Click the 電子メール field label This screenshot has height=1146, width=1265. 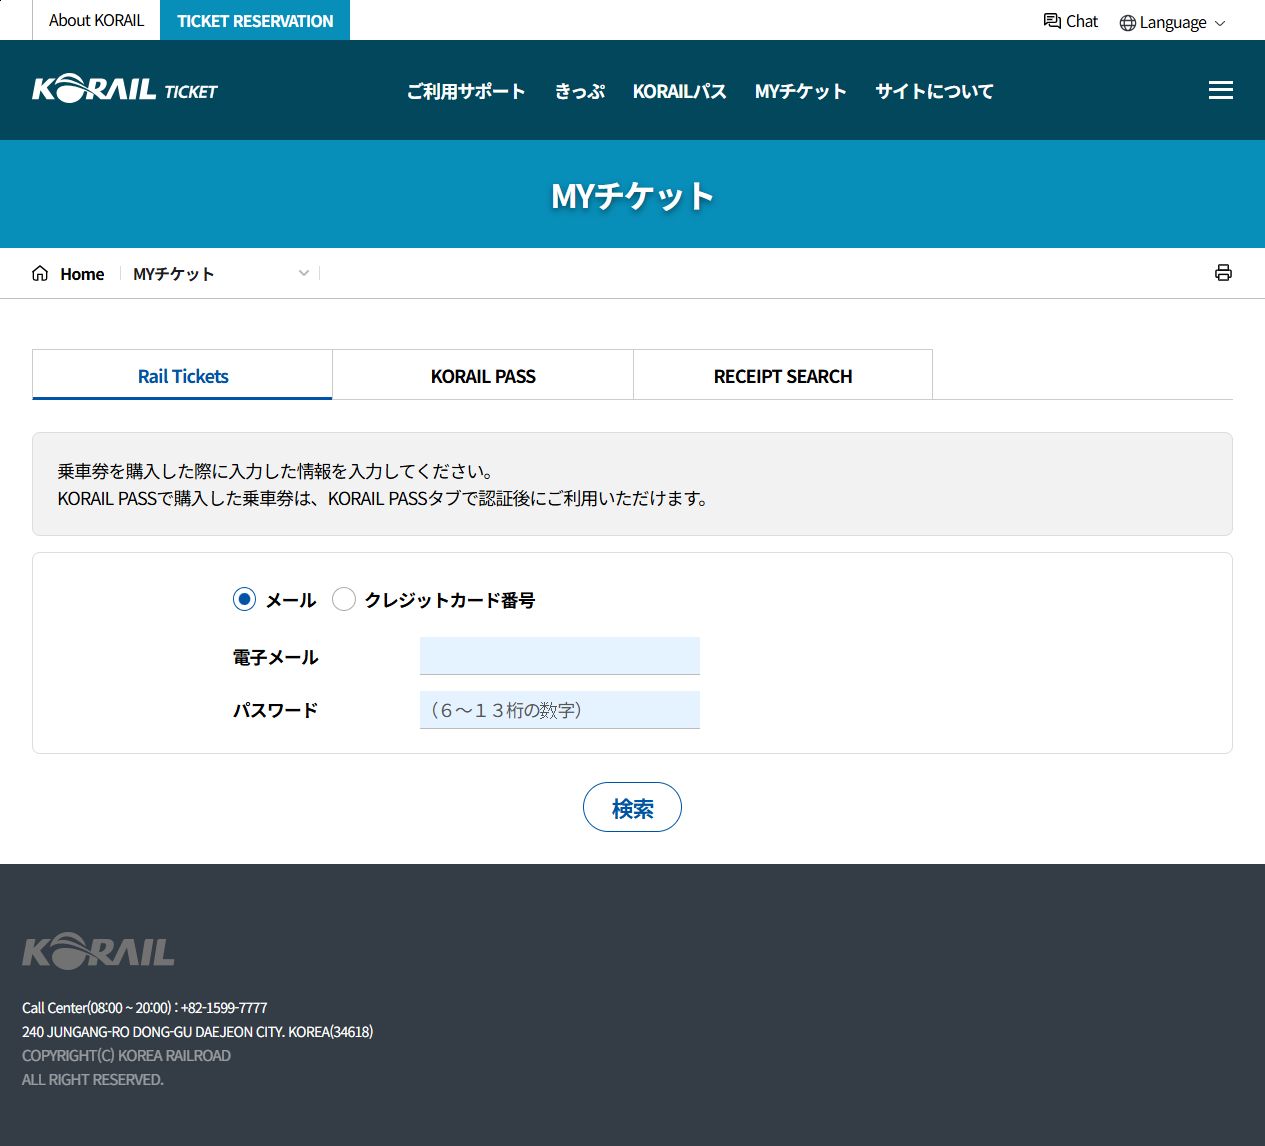coord(275,657)
